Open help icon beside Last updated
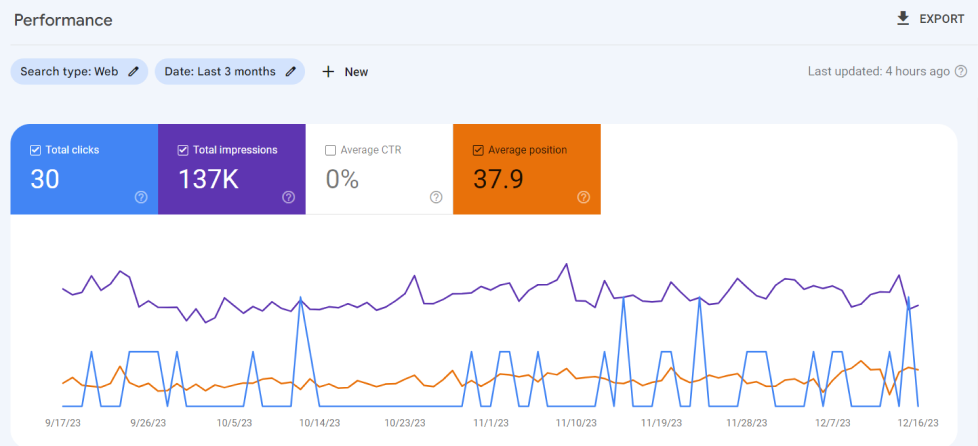Screen dimensions: 978x446 pyautogui.click(x=961, y=72)
